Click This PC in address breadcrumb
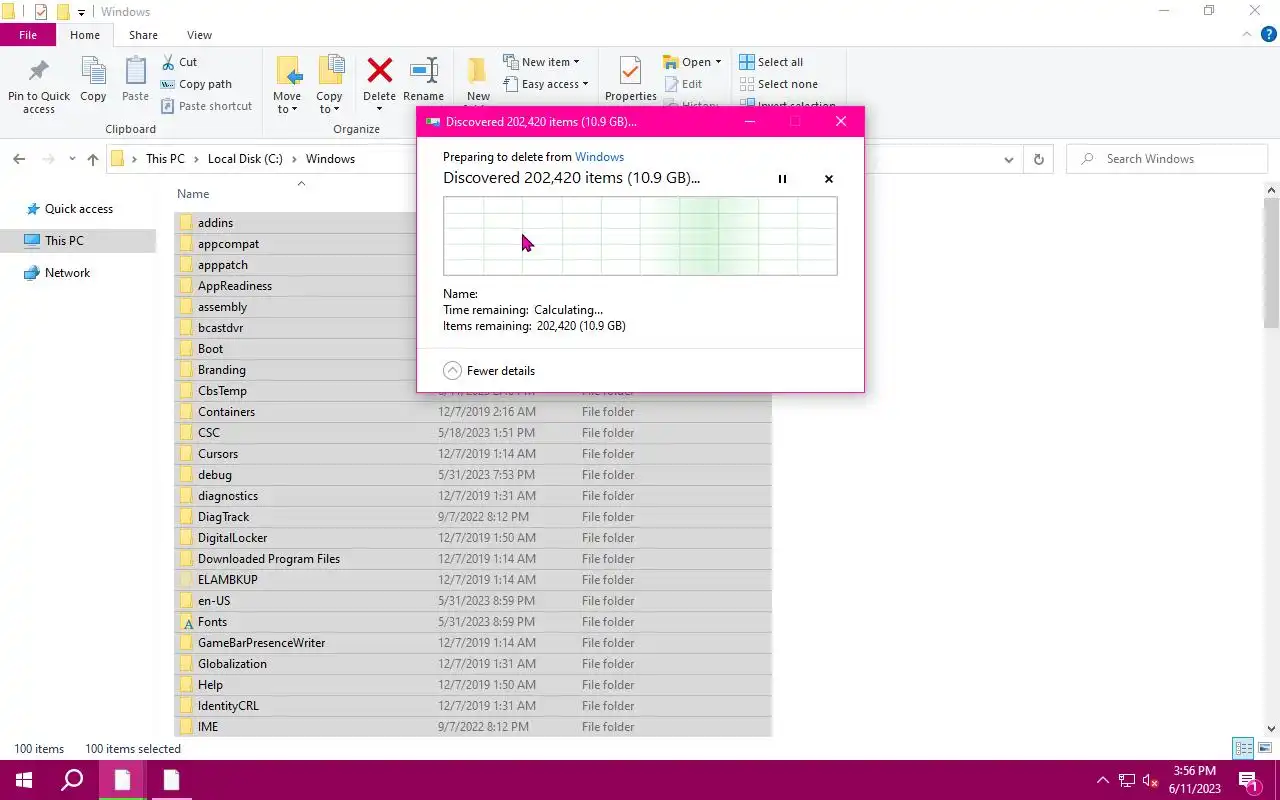This screenshot has height=800, width=1280. (165, 159)
